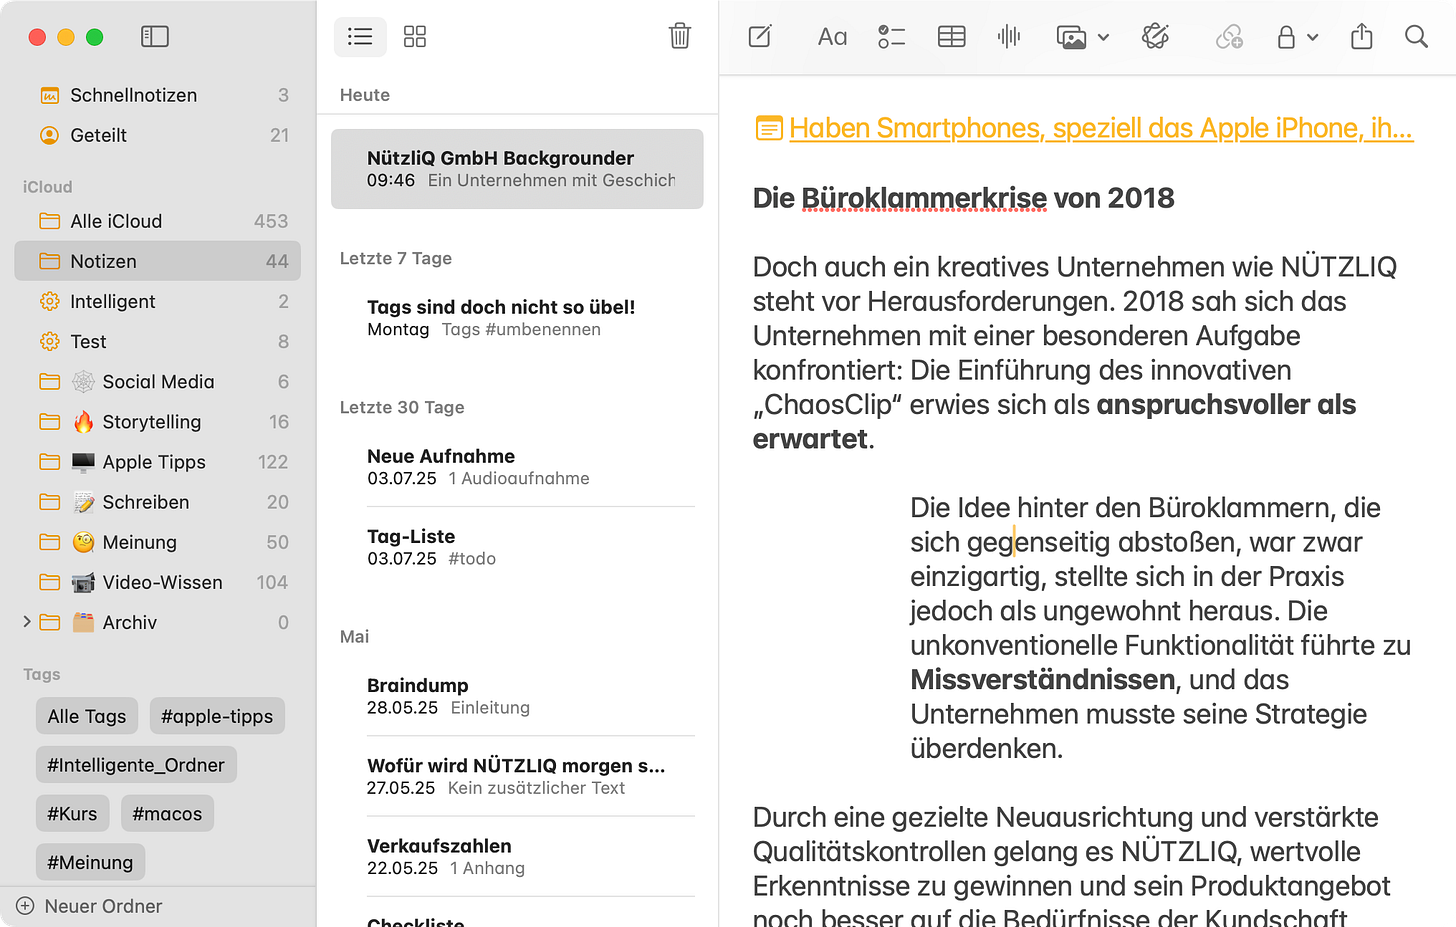The width and height of the screenshot is (1456, 927).
Task: Switch to gallery grid view
Action: coord(415,37)
